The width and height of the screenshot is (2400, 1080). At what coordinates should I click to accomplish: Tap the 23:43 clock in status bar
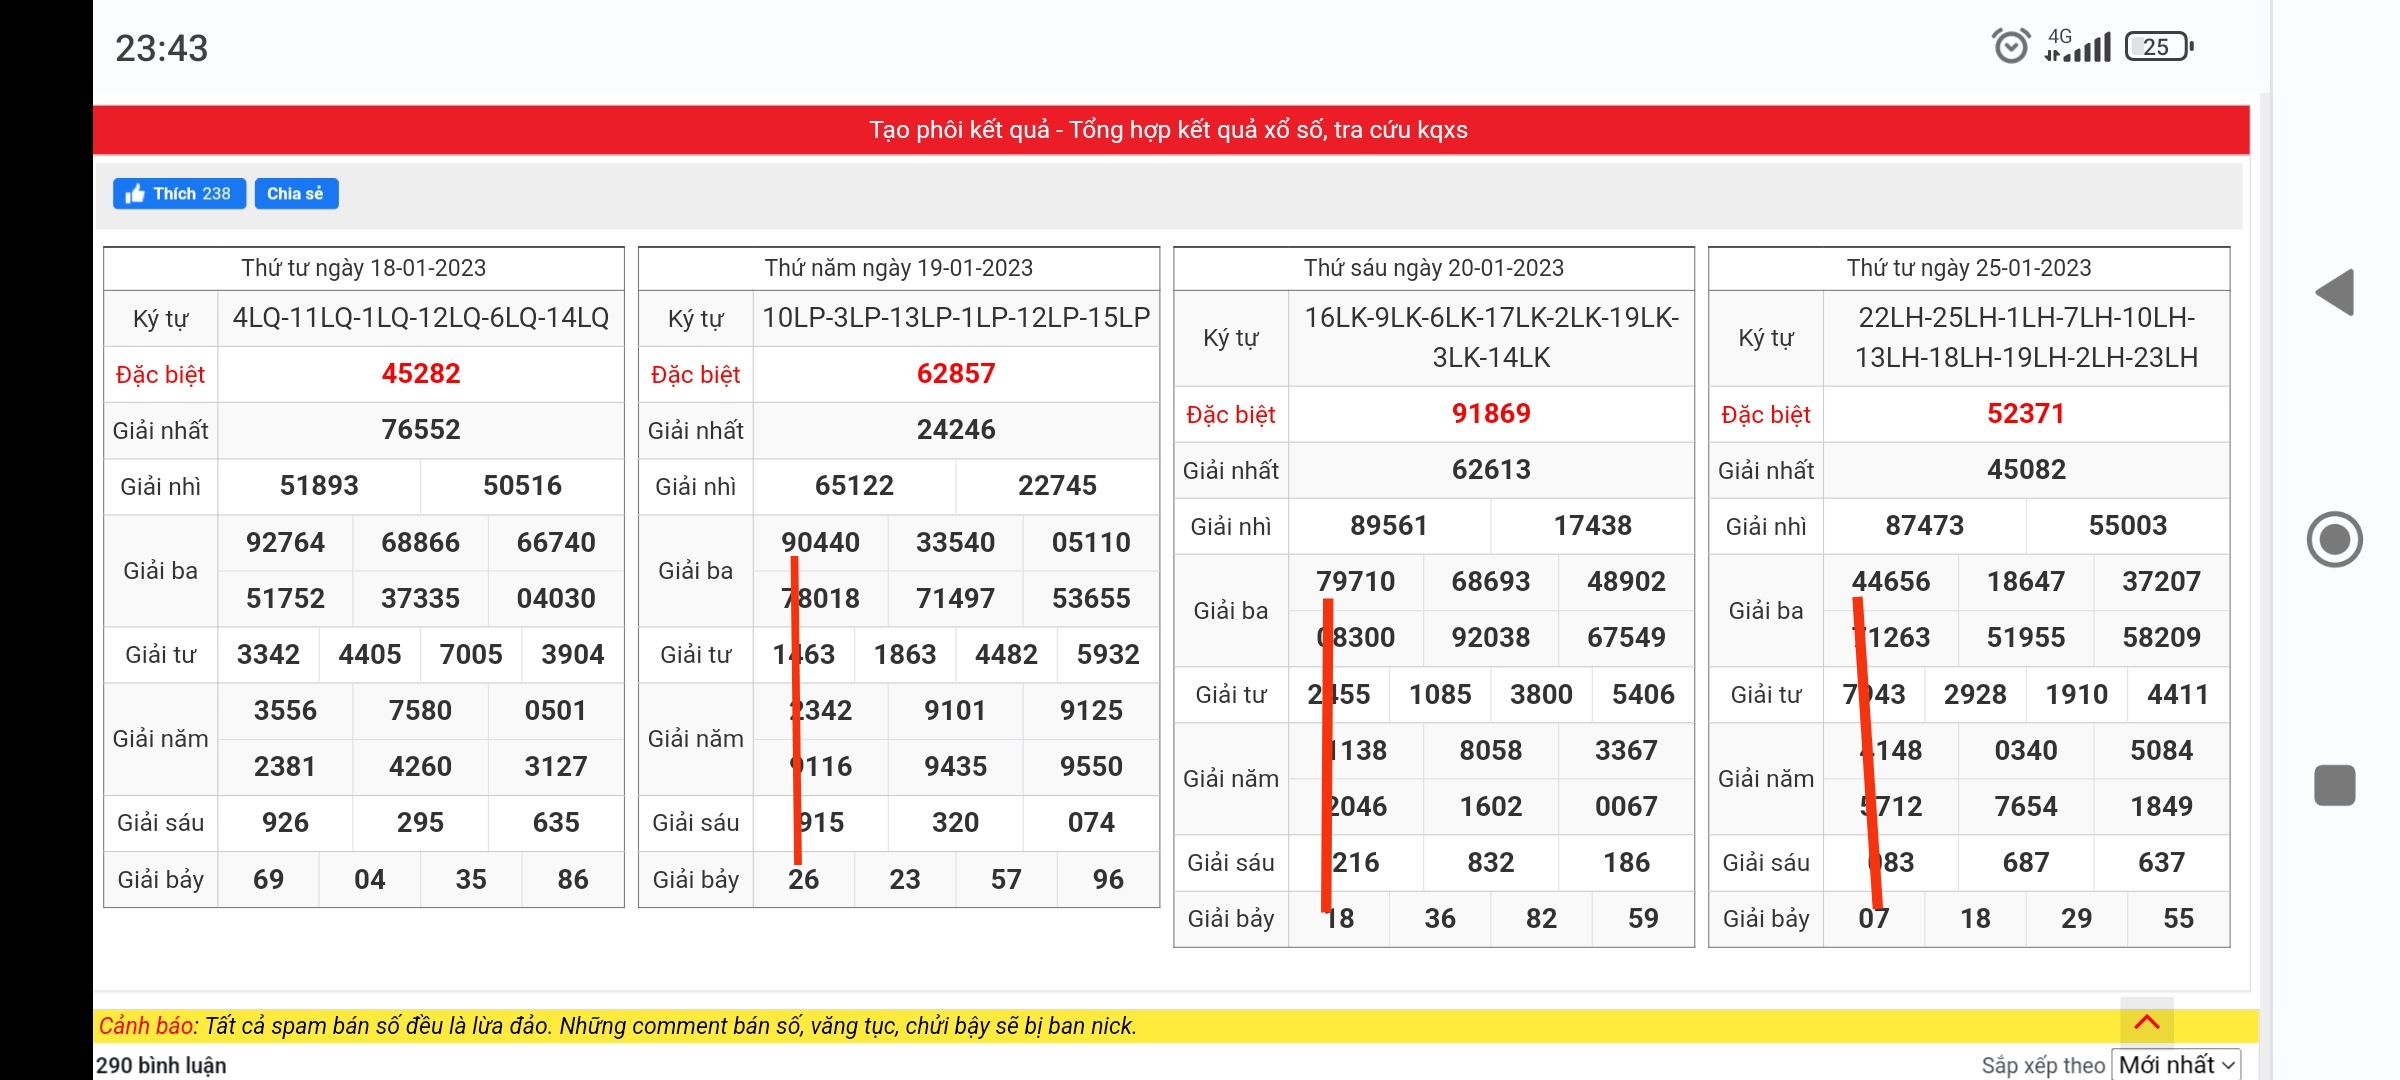pos(162,48)
